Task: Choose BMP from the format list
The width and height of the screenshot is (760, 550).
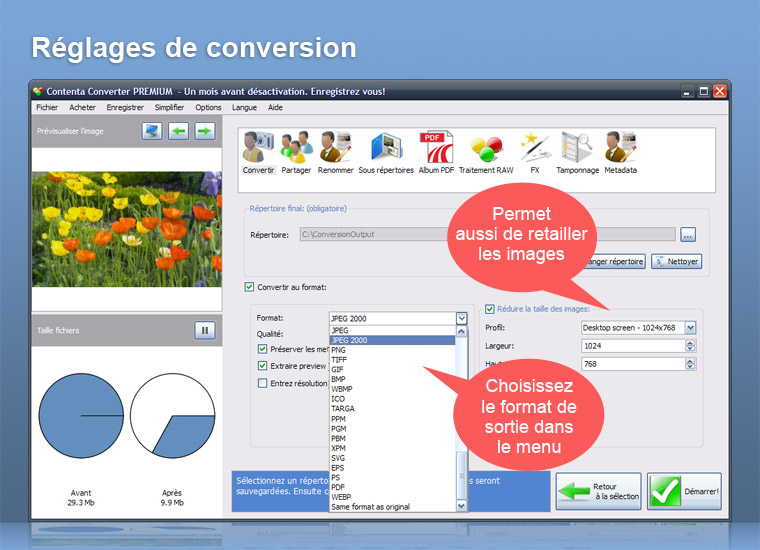Action: tap(393, 379)
